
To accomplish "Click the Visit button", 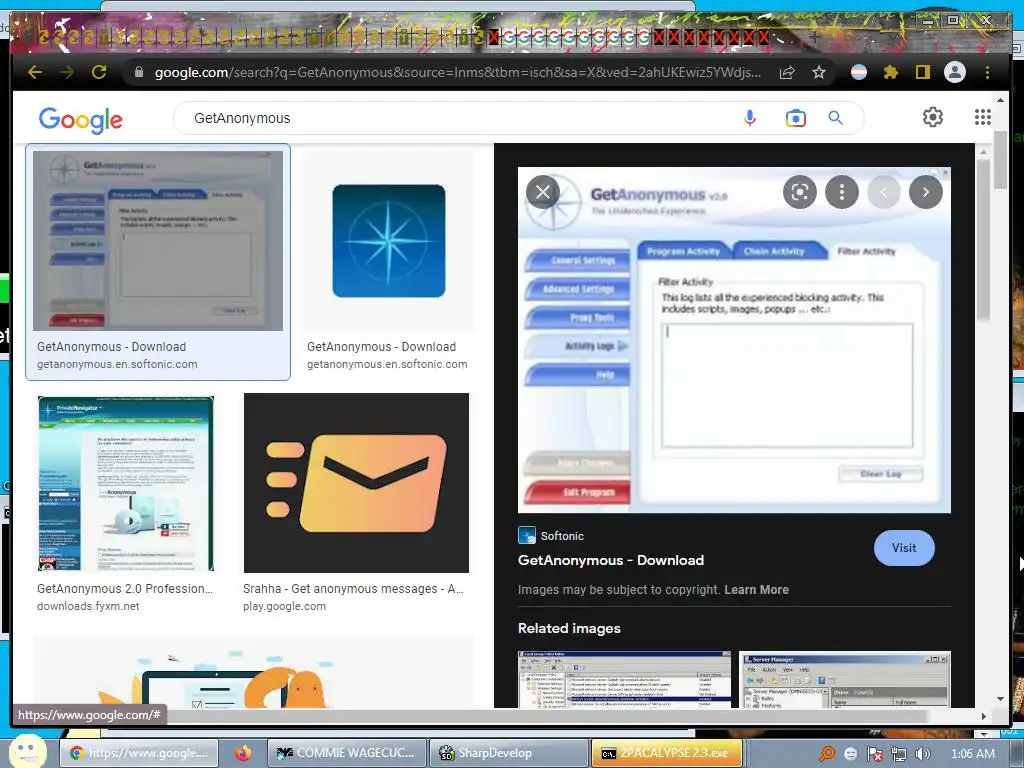I will [x=904, y=548].
